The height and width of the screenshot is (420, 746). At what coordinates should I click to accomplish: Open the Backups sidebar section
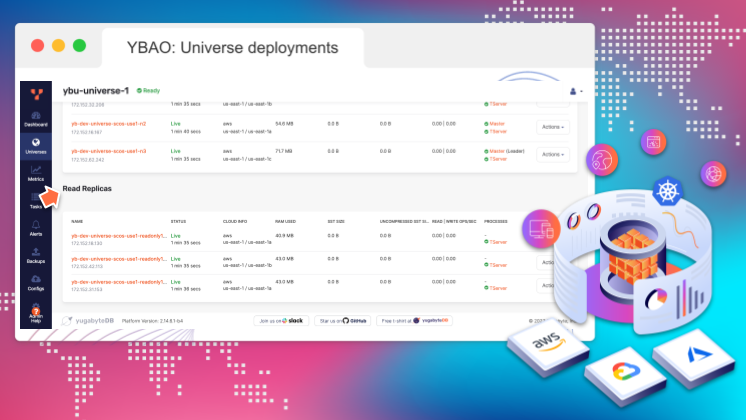36,255
